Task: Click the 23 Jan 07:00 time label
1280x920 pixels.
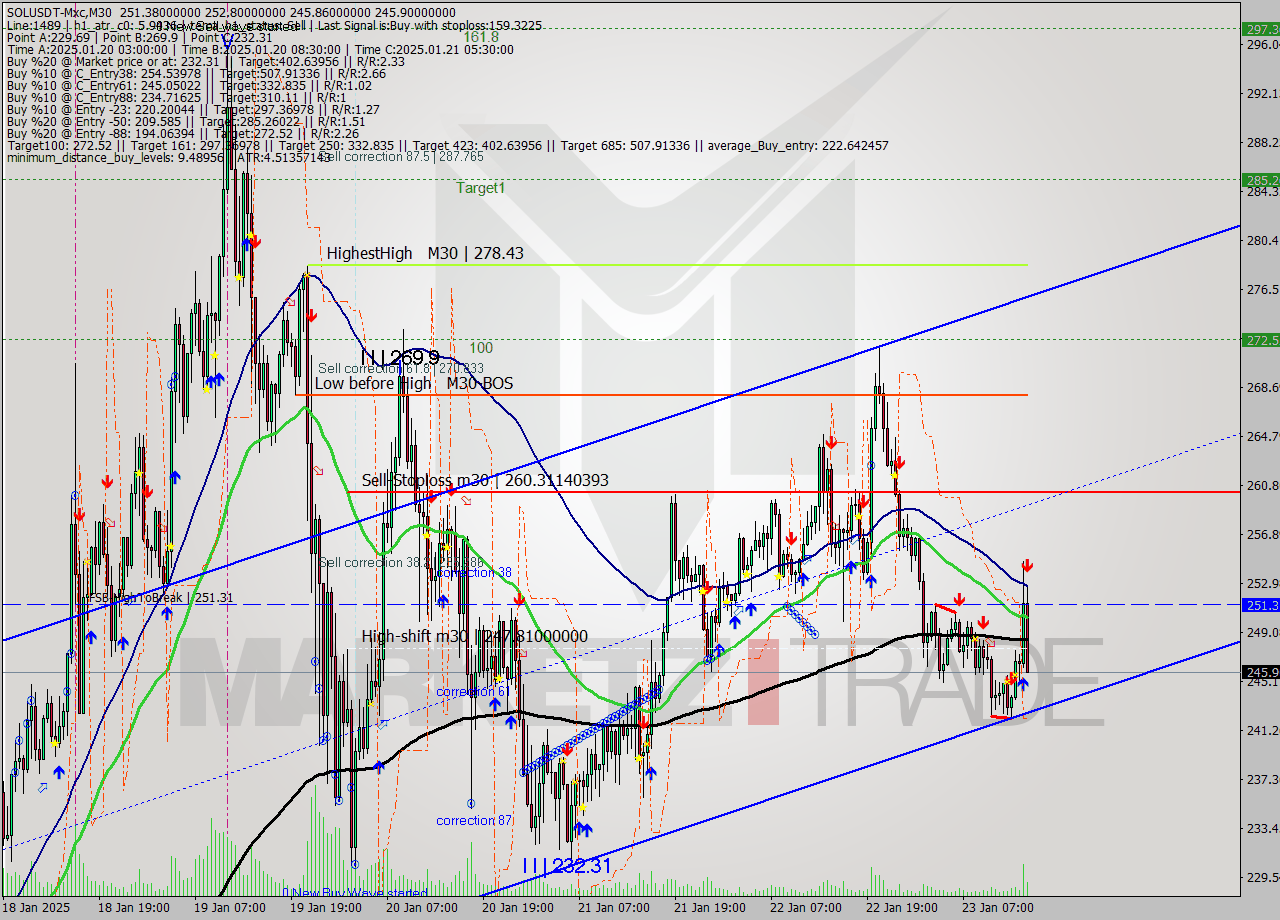Action: [x=999, y=908]
